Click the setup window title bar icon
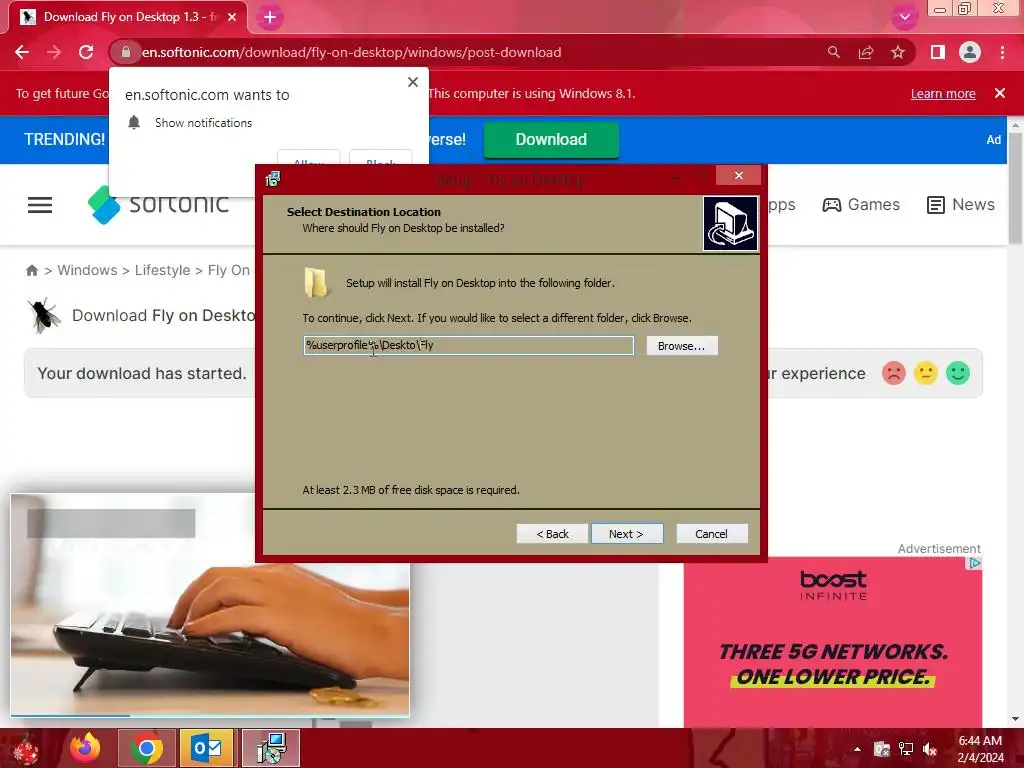The width and height of the screenshot is (1024, 768). pyautogui.click(x=273, y=178)
